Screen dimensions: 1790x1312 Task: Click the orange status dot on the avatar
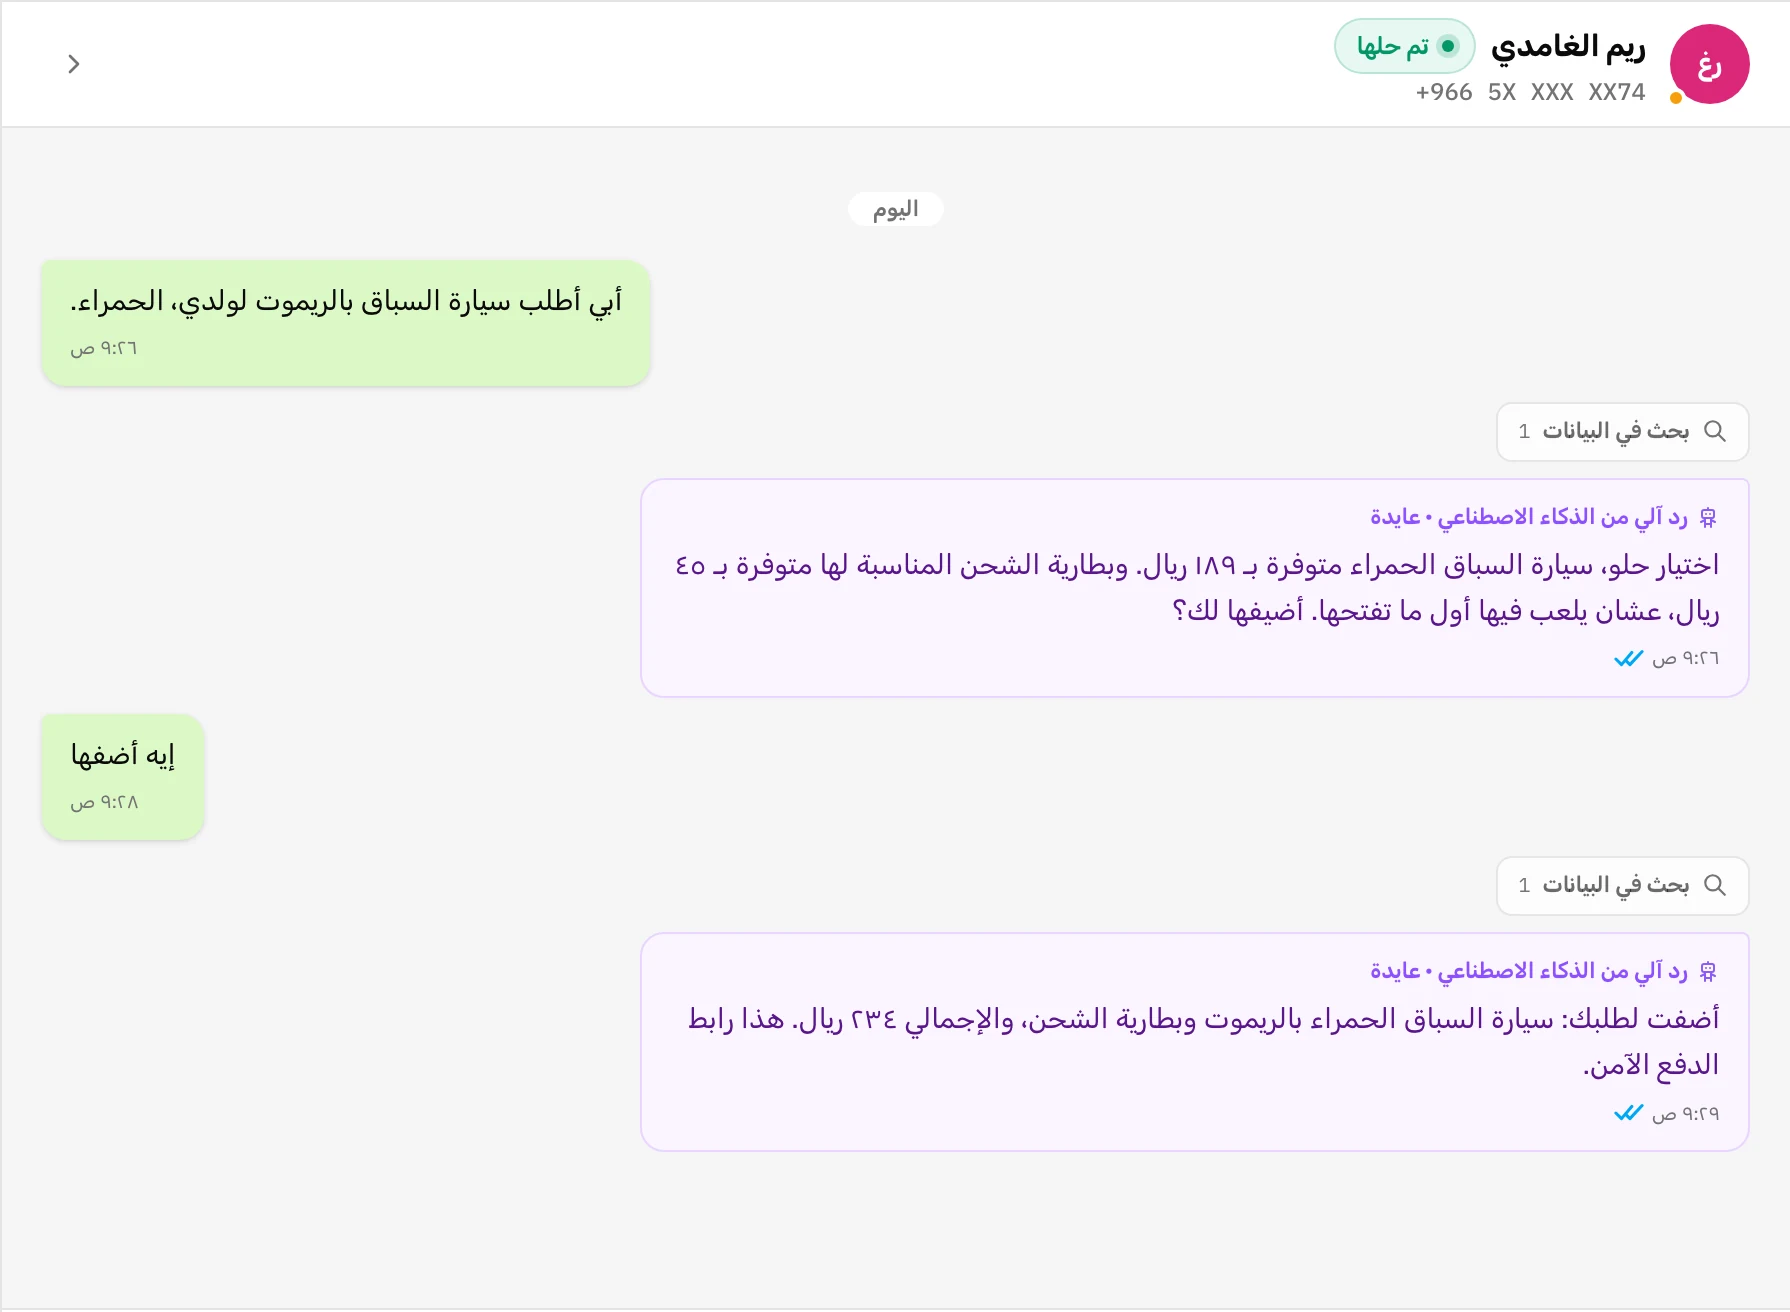pyautogui.click(x=1676, y=97)
